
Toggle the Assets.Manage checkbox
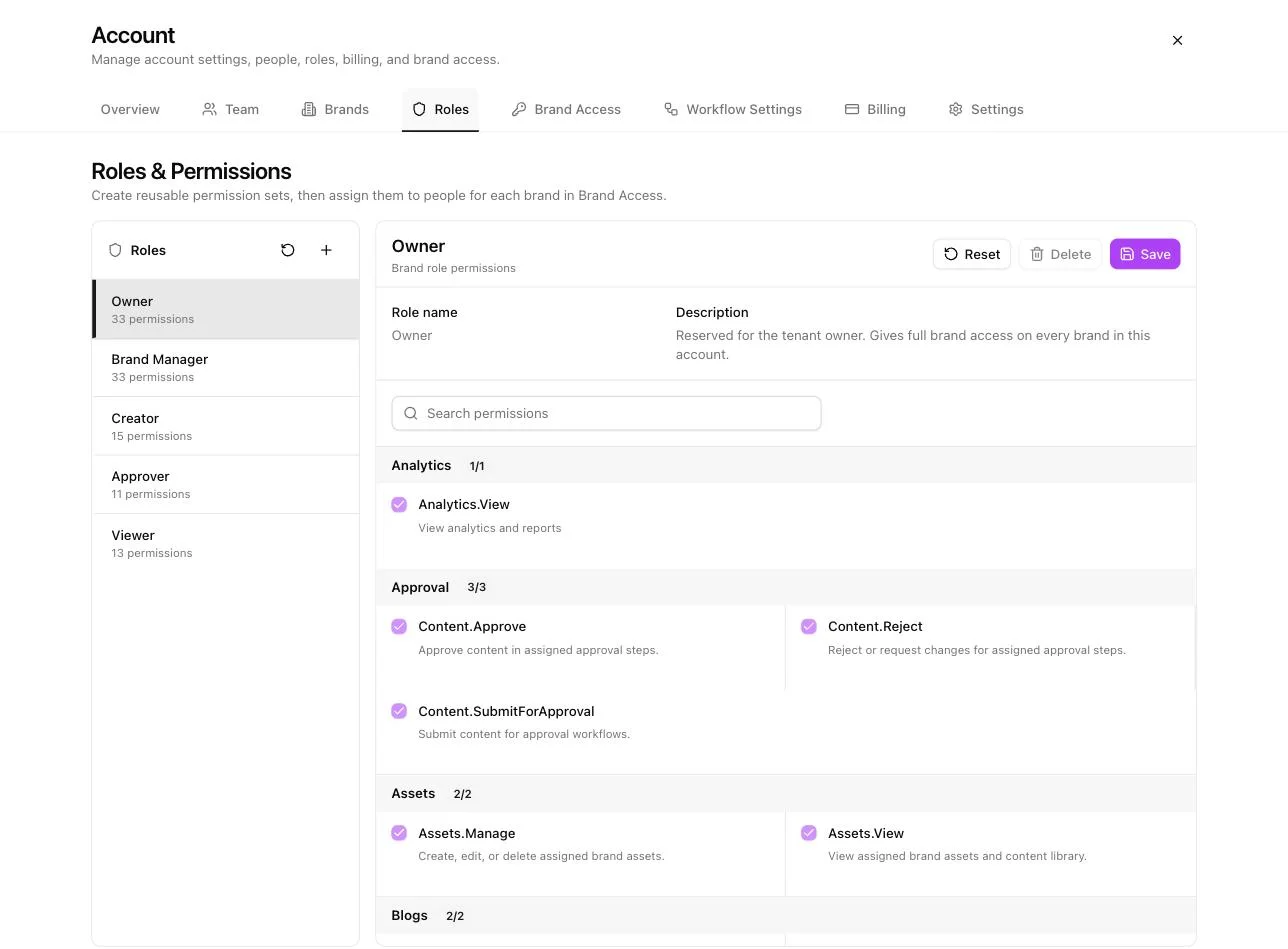point(399,833)
